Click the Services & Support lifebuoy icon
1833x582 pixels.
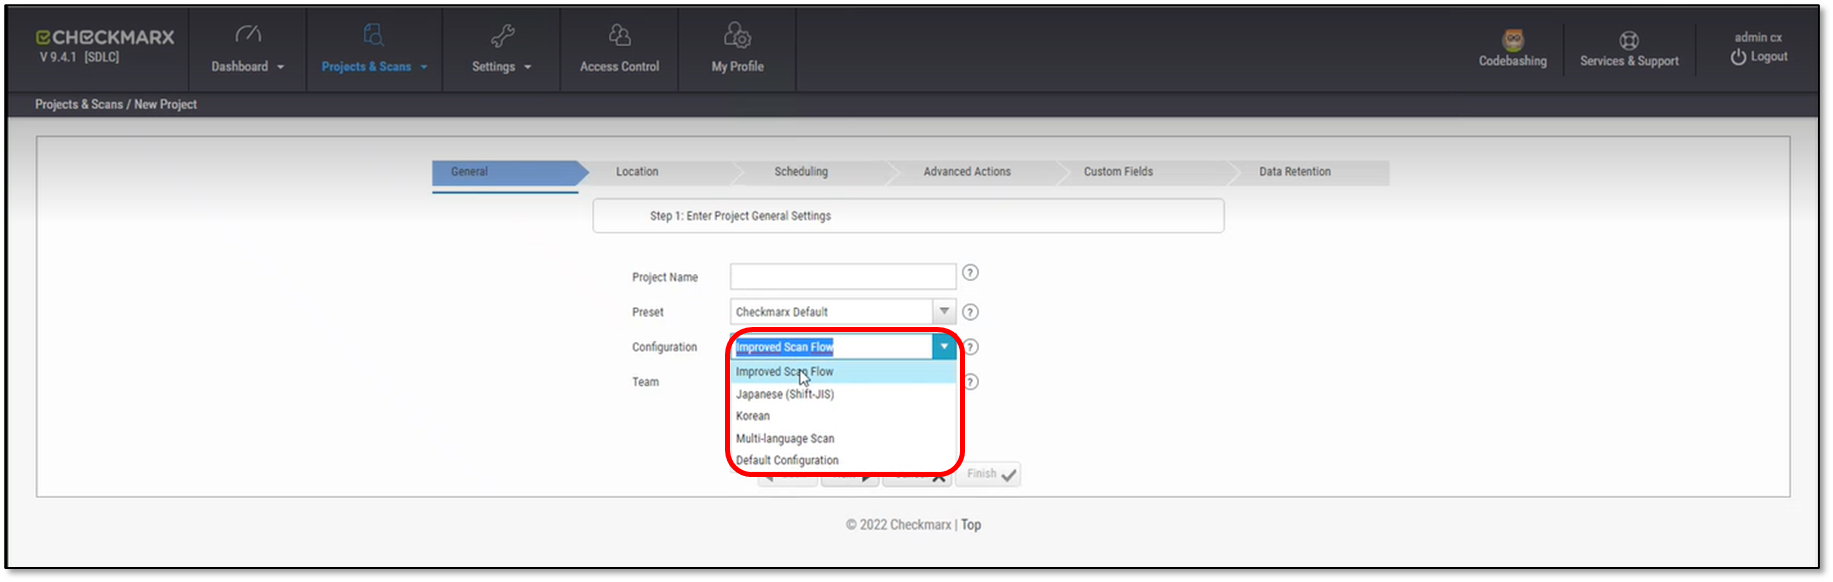[x=1629, y=40]
